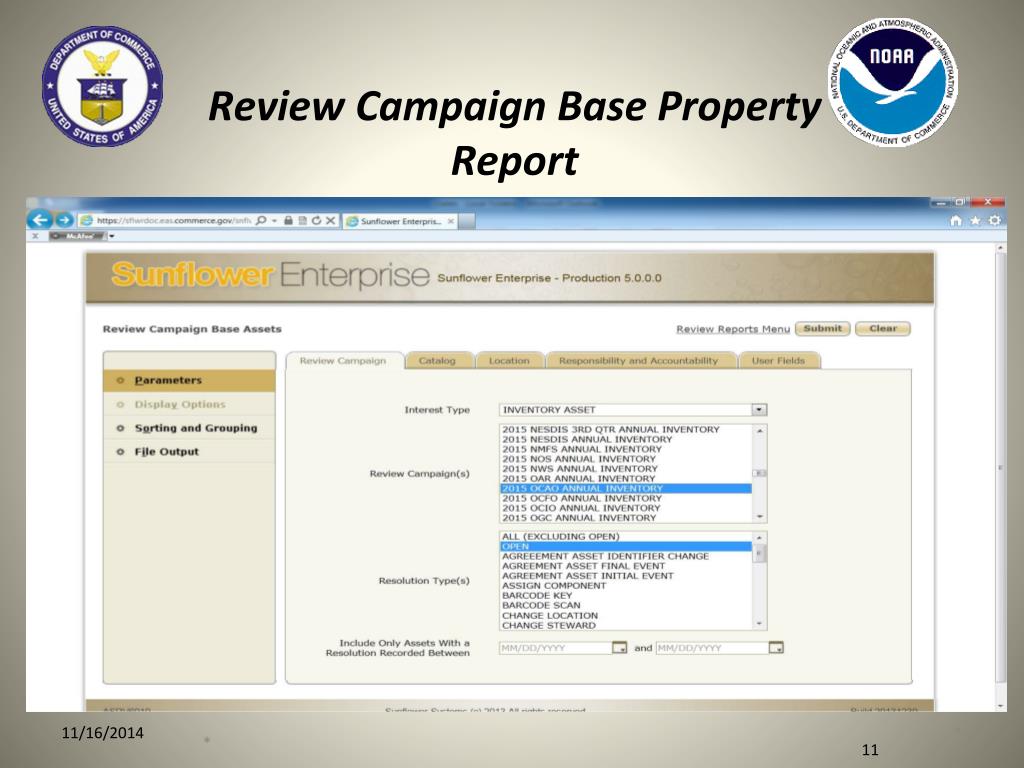Image resolution: width=1024 pixels, height=768 pixels.
Task: Select 2015 NMFS ANNUAL INVENTORY campaign
Action: (626, 449)
